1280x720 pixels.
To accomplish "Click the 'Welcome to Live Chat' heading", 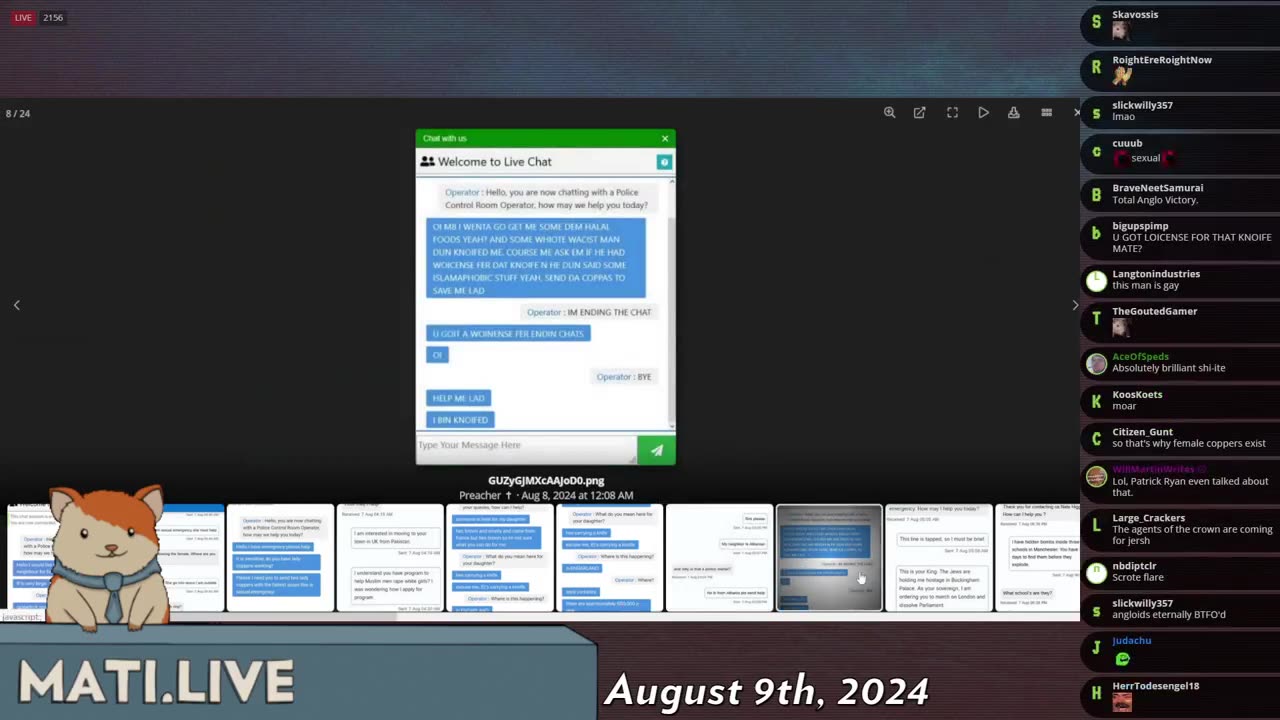I will [x=495, y=162].
